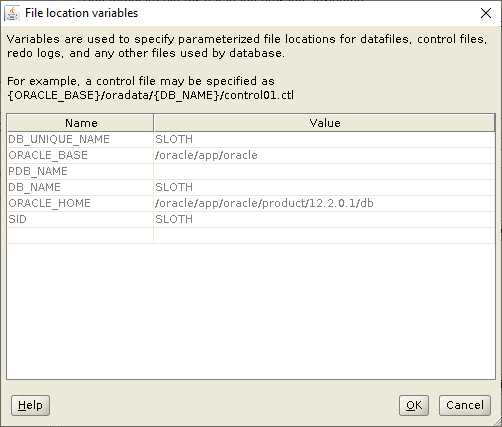502x427 pixels.
Task: Click the SLOTH value for SID
Action: 324,219
